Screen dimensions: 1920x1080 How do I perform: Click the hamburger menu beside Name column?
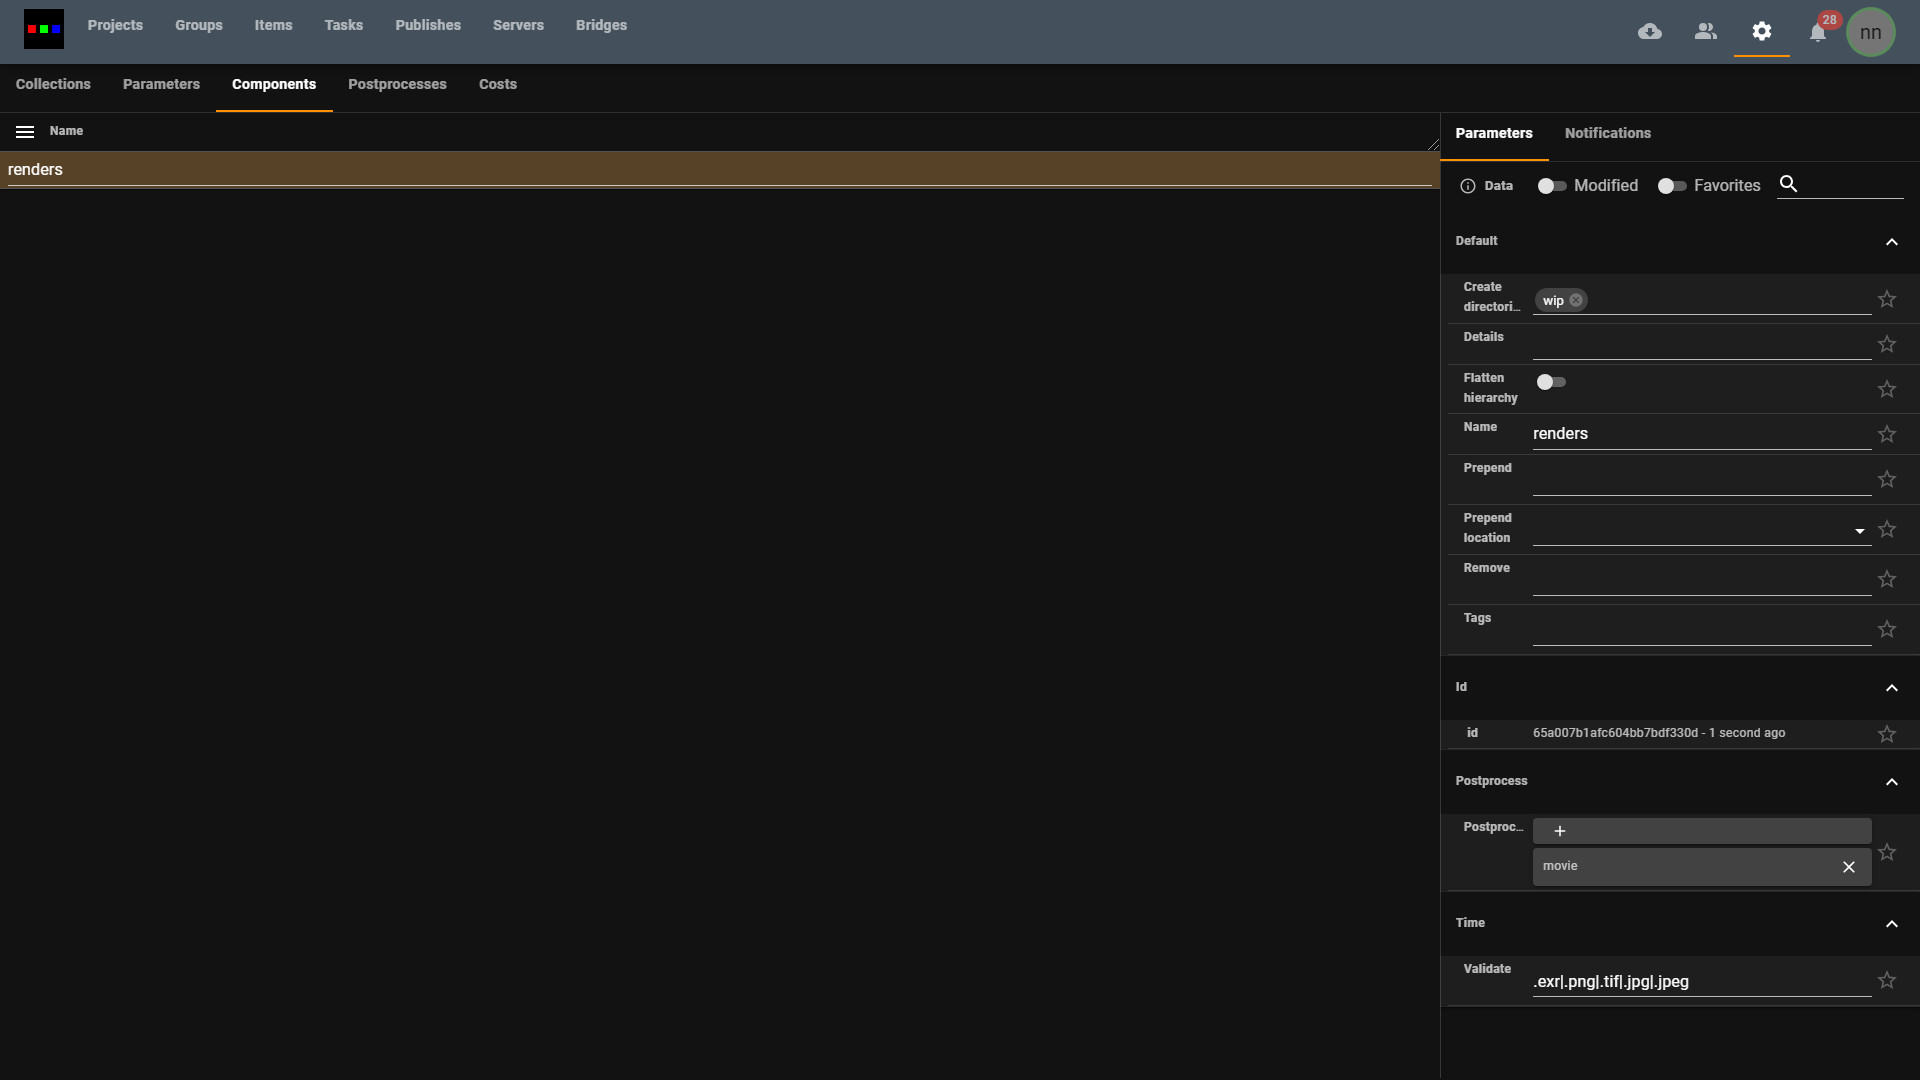[25, 132]
